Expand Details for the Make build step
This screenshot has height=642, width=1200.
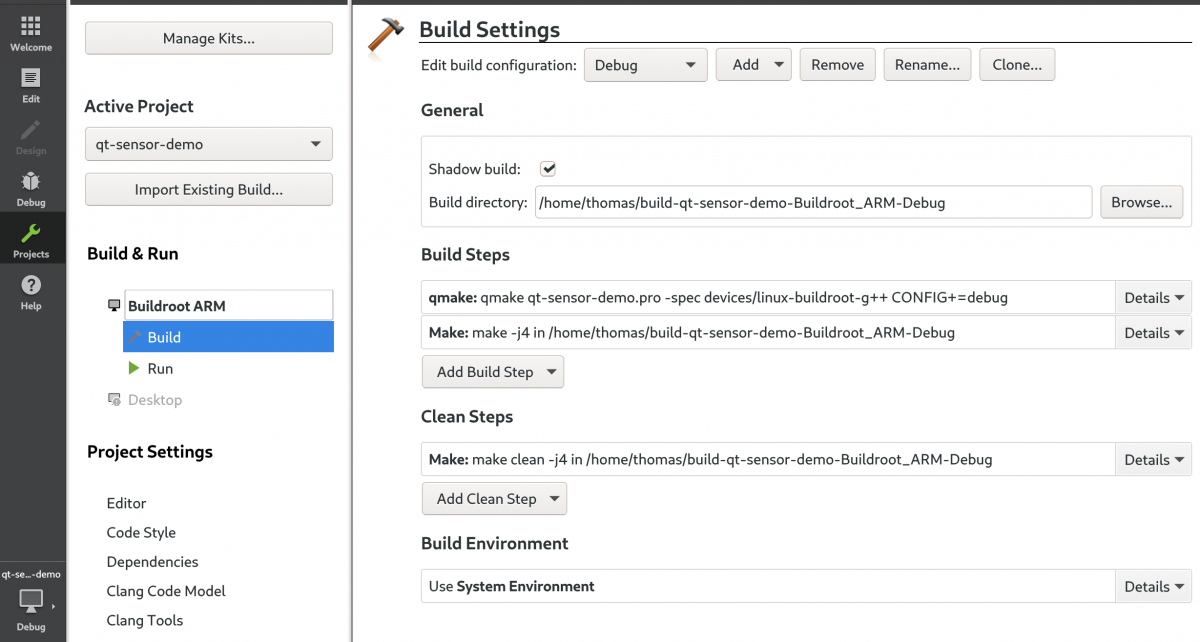1153,332
